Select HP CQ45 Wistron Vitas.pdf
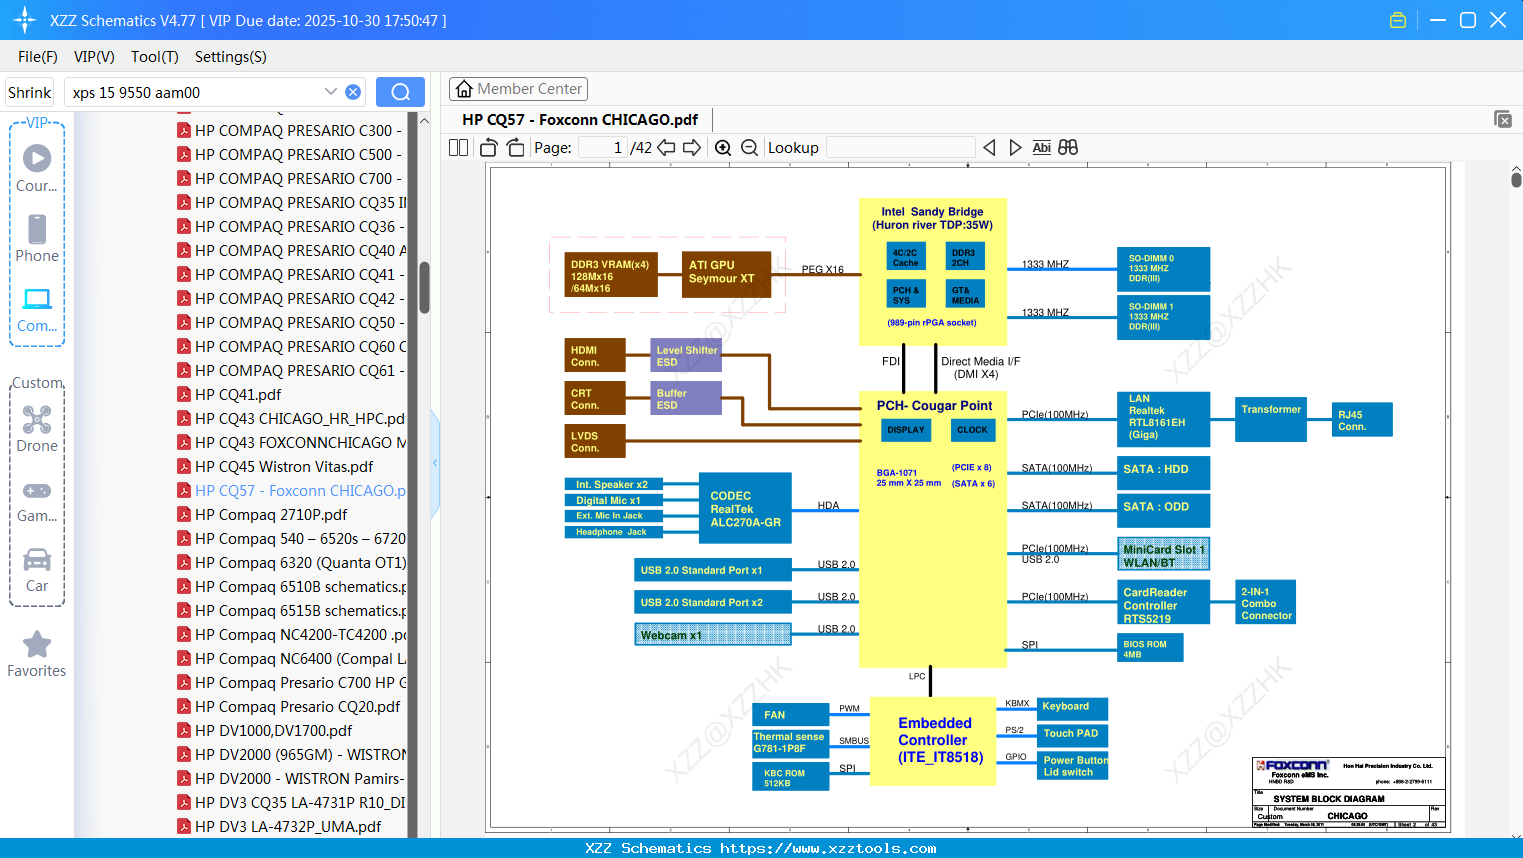 275,467
